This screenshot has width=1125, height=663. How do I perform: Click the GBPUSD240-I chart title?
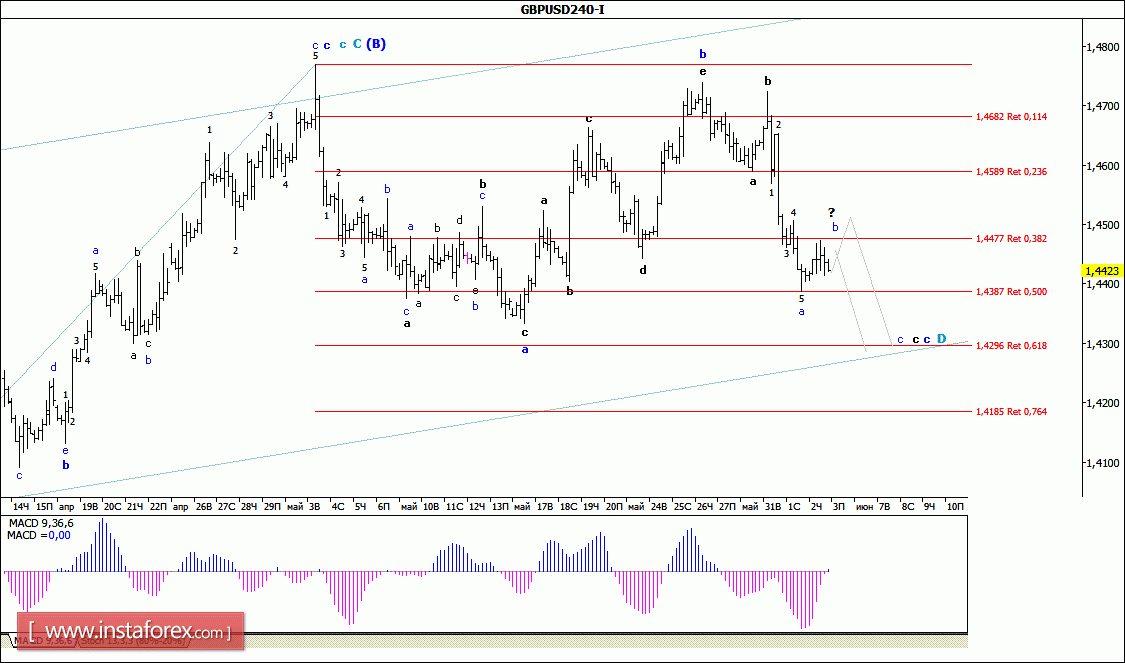tap(562, 9)
